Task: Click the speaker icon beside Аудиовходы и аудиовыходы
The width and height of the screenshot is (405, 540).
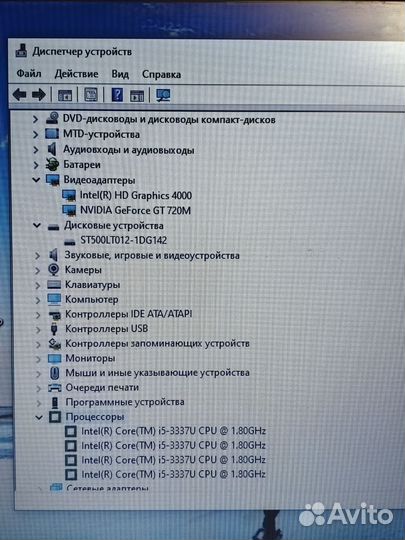Action: pyautogui.click(x=52, y=149)
